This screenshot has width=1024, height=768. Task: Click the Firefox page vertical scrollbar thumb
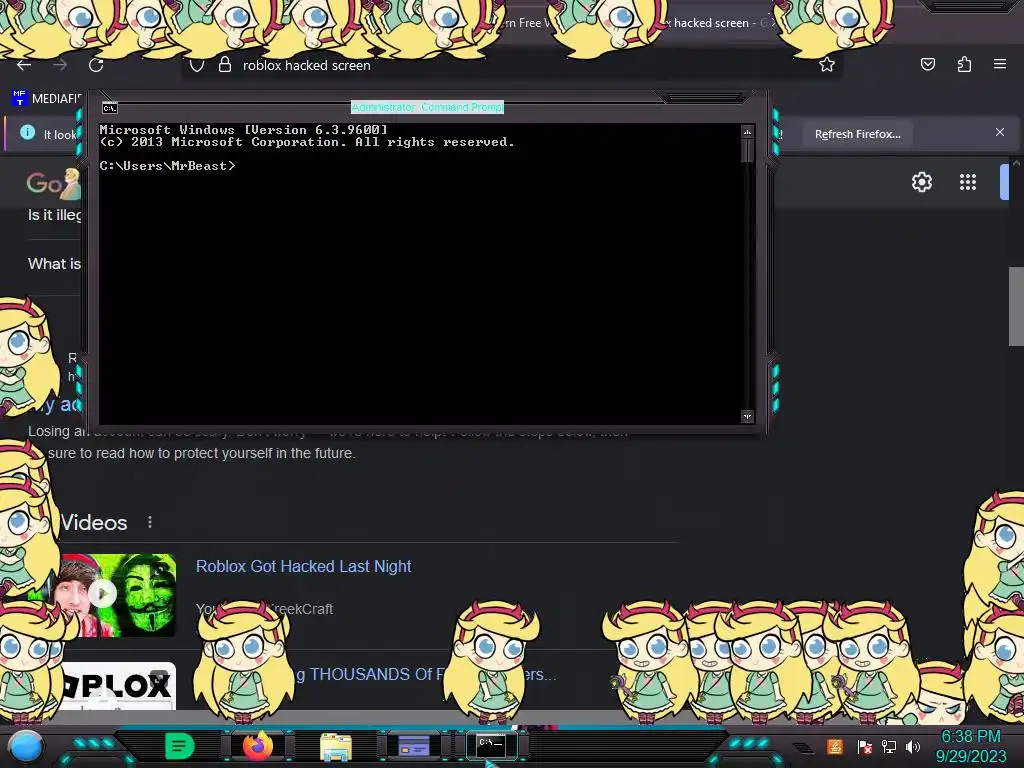1016,306
